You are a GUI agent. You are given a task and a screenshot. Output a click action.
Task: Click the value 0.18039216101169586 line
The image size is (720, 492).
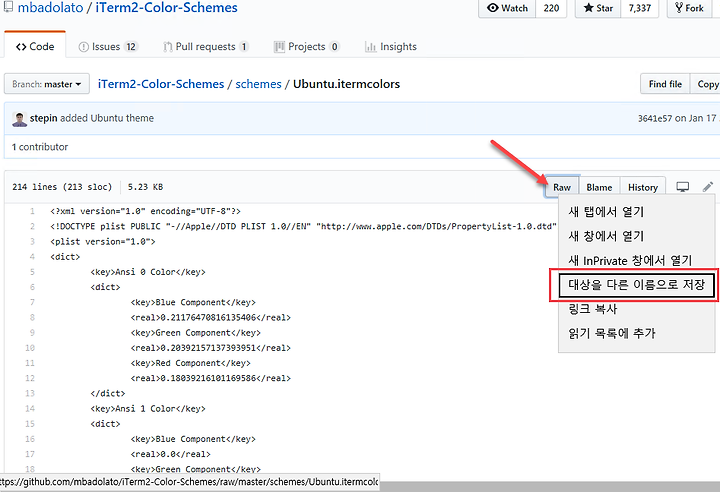(211, 378)
